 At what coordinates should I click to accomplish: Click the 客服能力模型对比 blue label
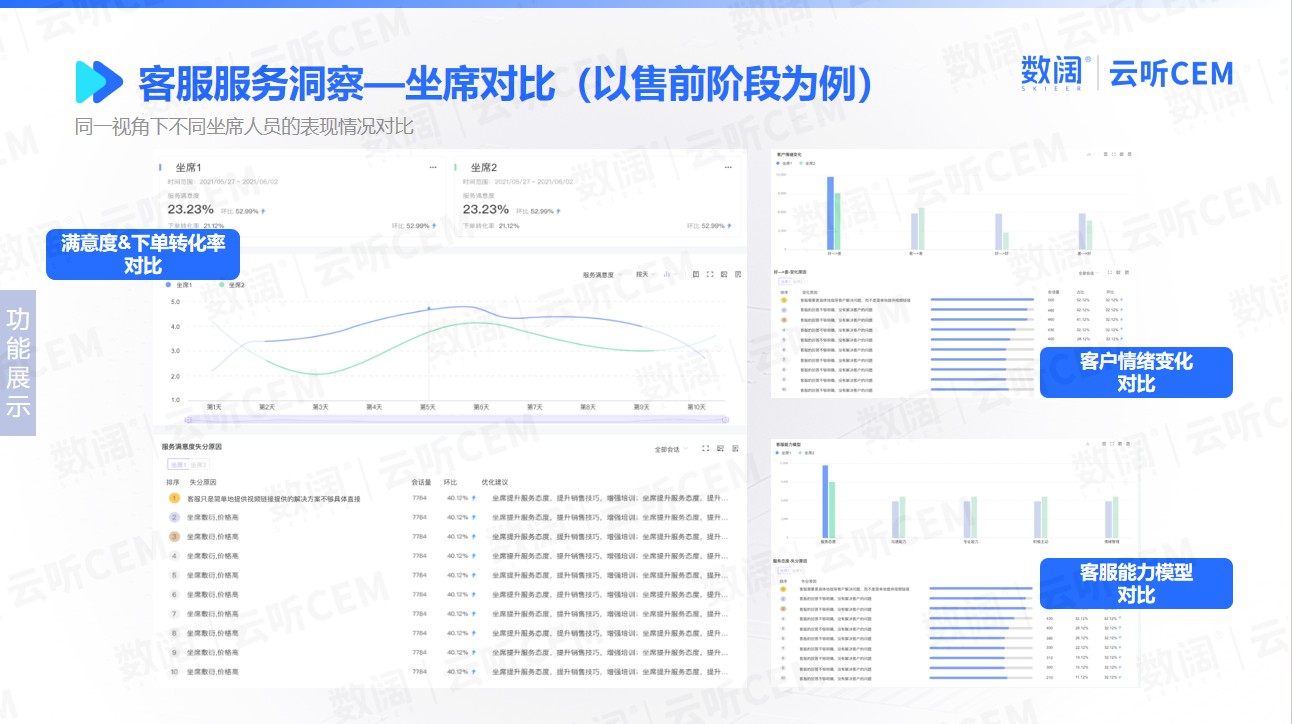pos(1136,583)
